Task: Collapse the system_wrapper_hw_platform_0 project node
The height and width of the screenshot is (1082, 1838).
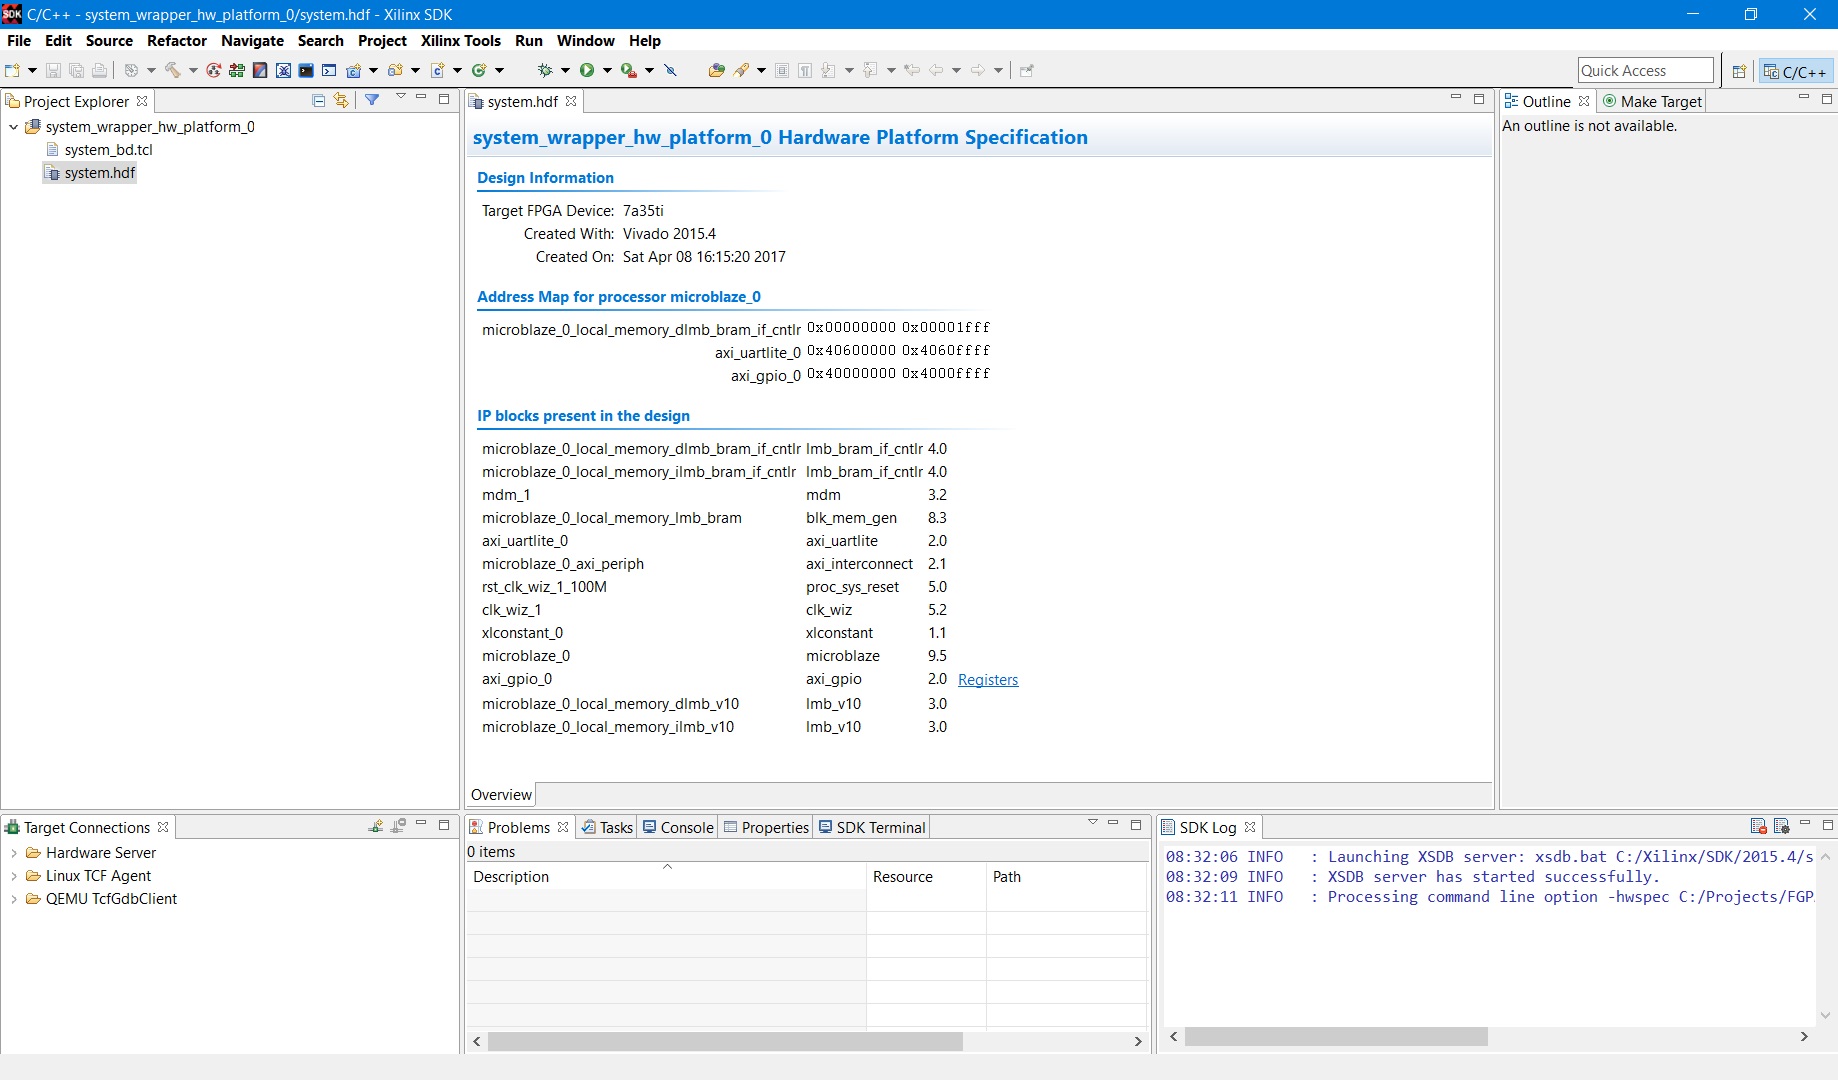Action: (14, 127)
